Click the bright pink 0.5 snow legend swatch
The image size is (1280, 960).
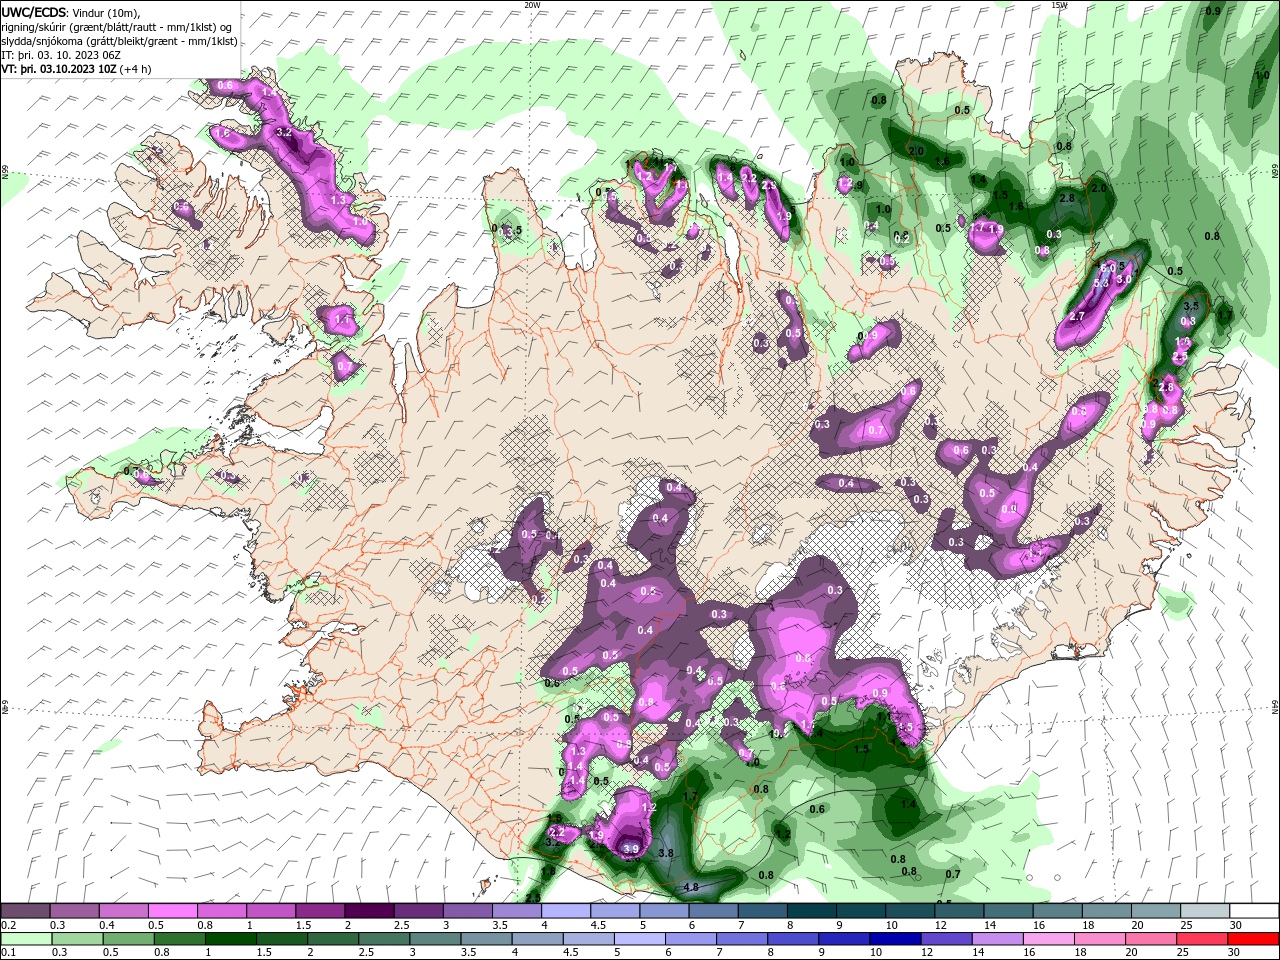[x=172, y=911]
